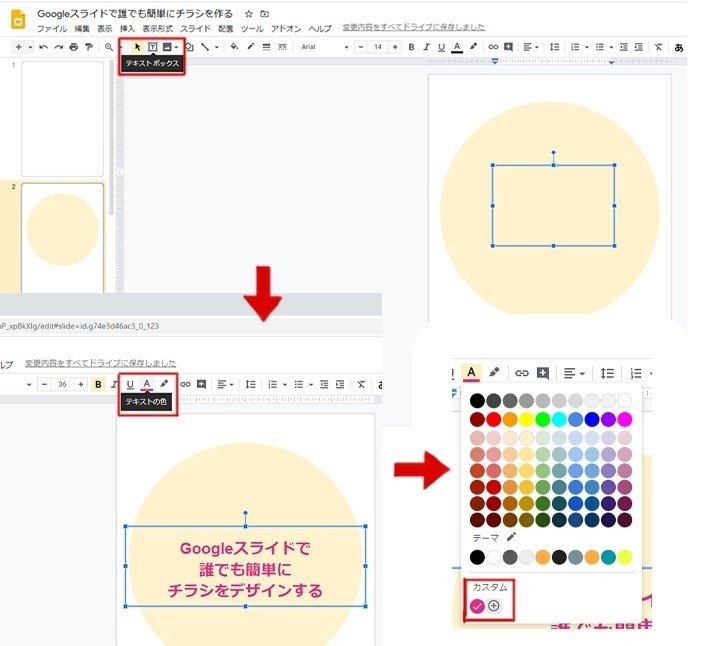
Task: Click the pencil icon next to テーマ
Action: pyautogui.click(x=511, y=536)
